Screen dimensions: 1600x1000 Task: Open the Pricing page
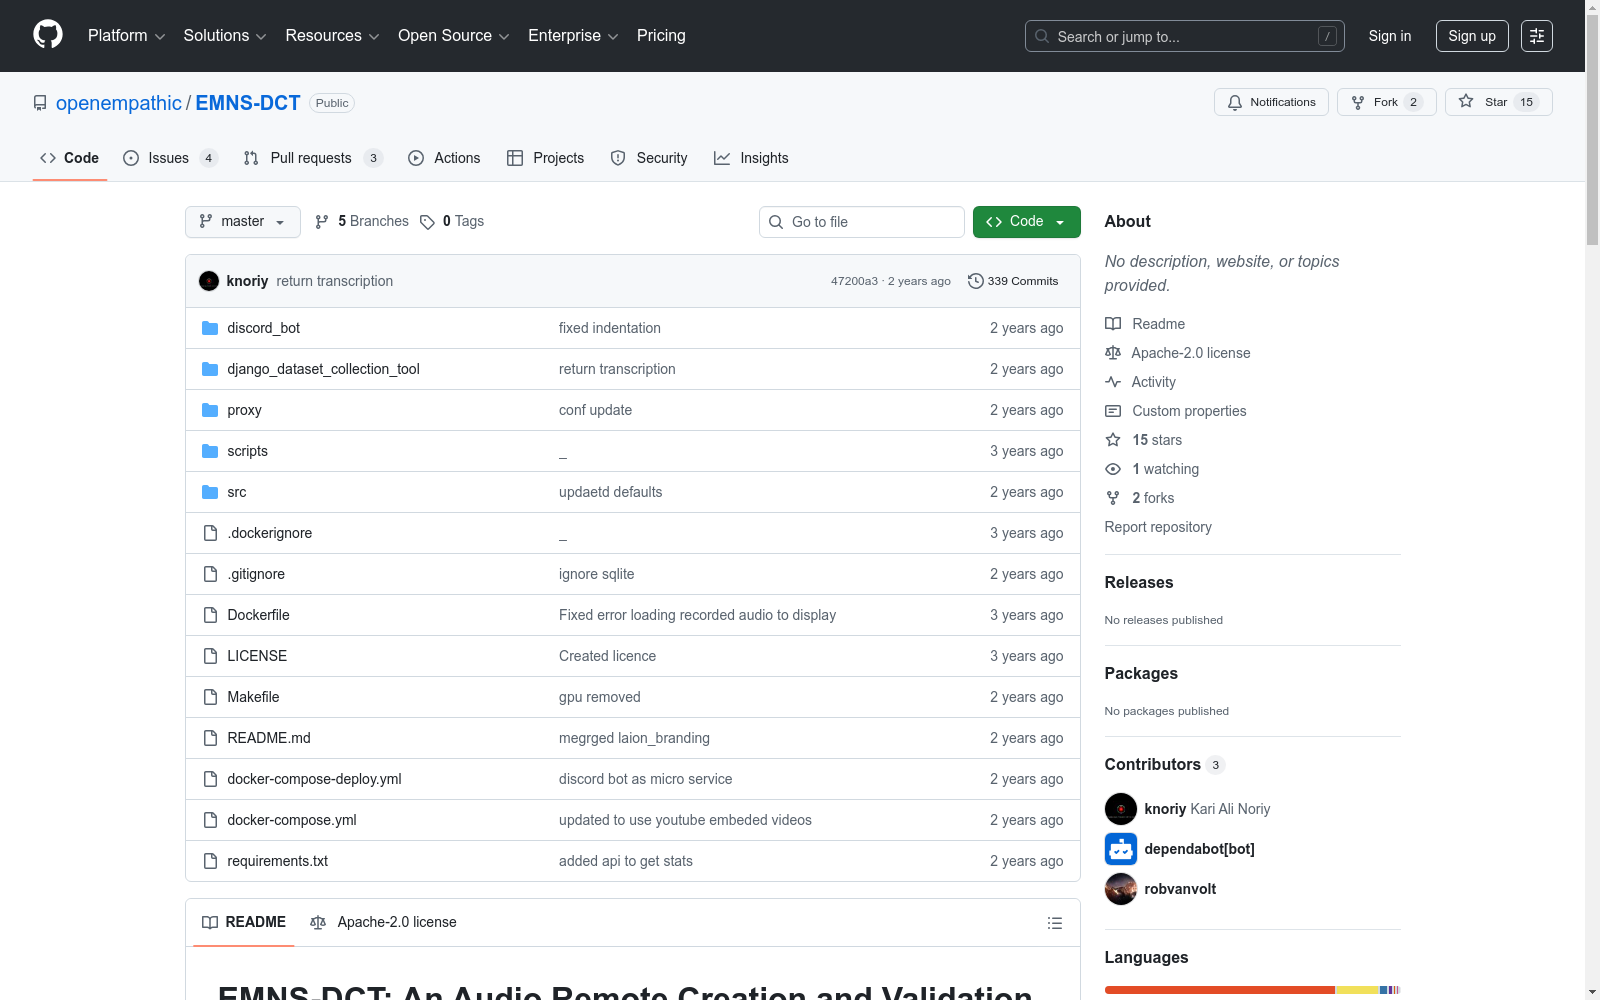tap(661, 36)
